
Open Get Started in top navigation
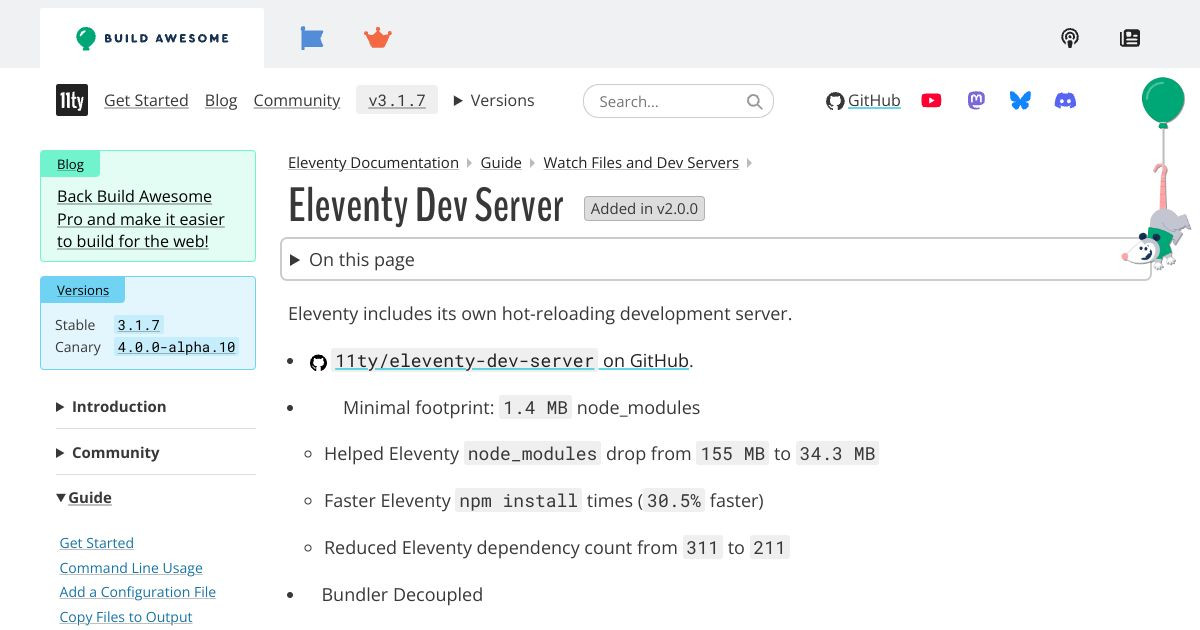point(146,100)
